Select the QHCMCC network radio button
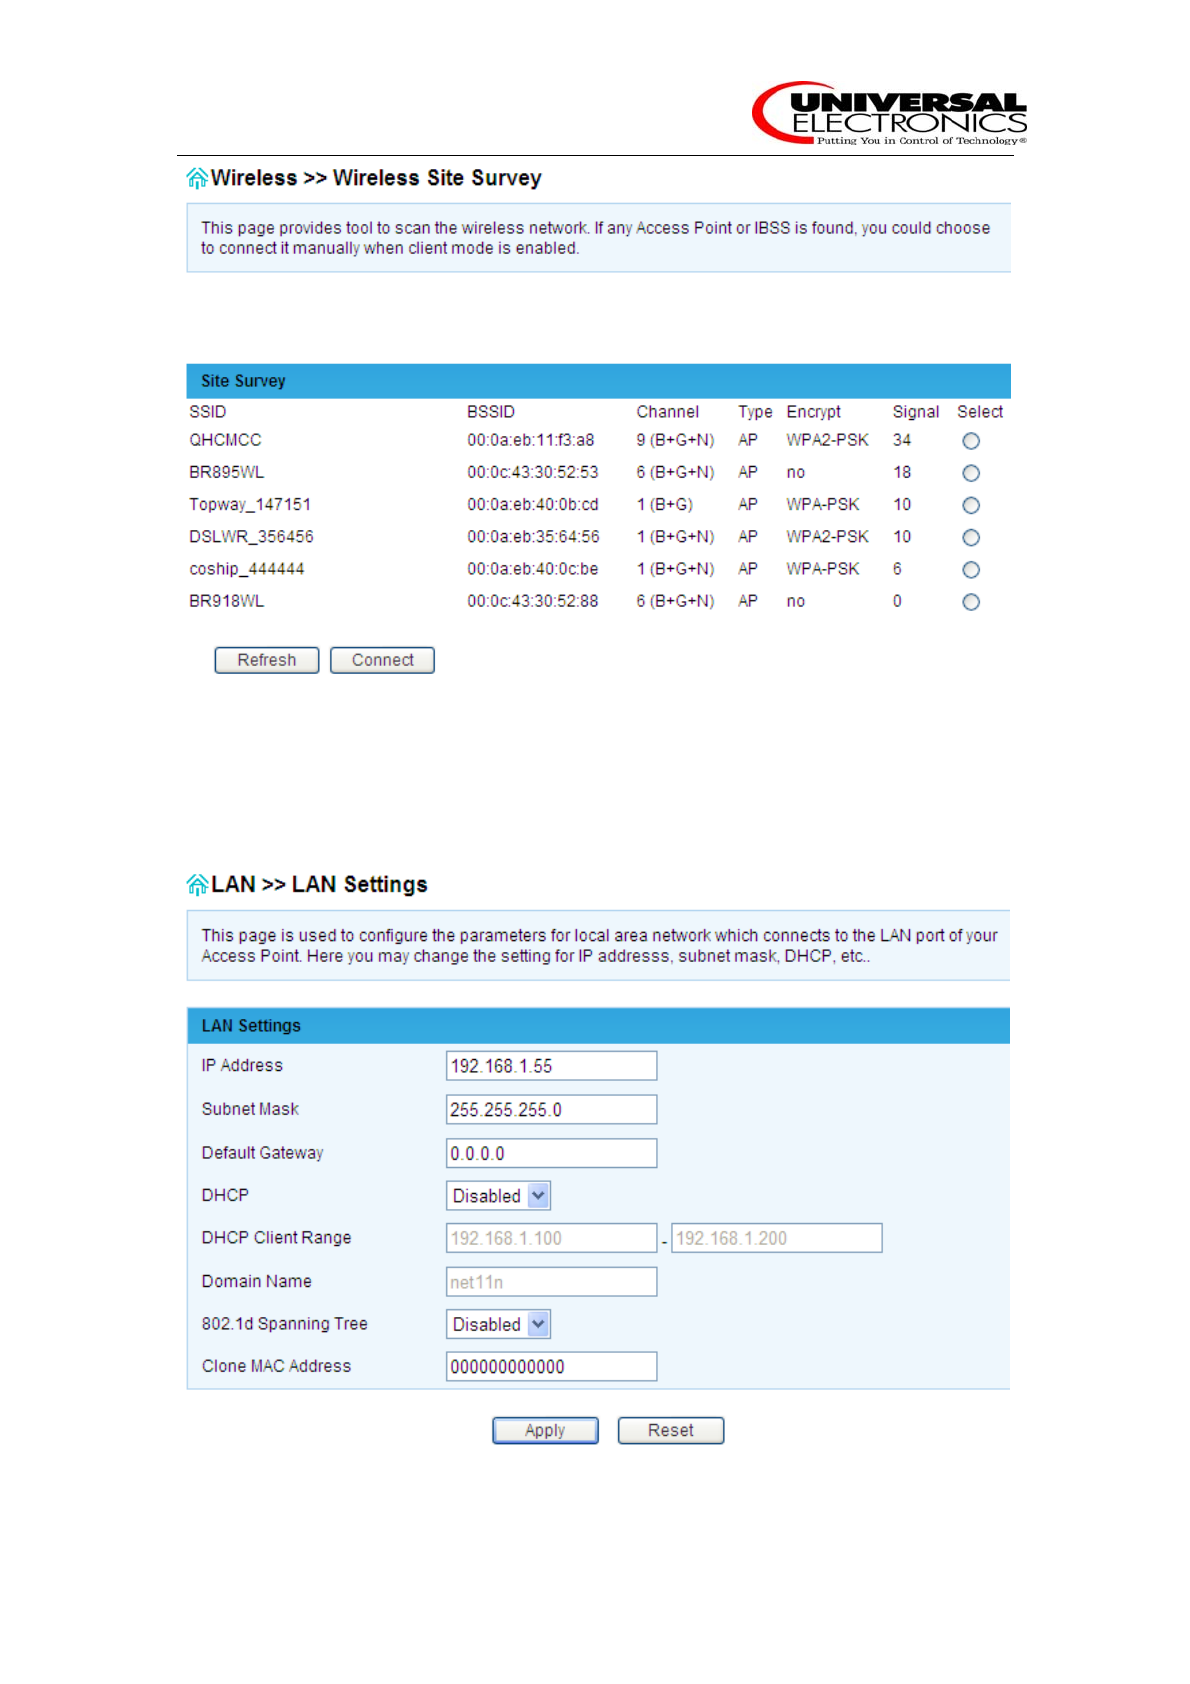Screen dimensions: 1190x1684 [970, 441]
